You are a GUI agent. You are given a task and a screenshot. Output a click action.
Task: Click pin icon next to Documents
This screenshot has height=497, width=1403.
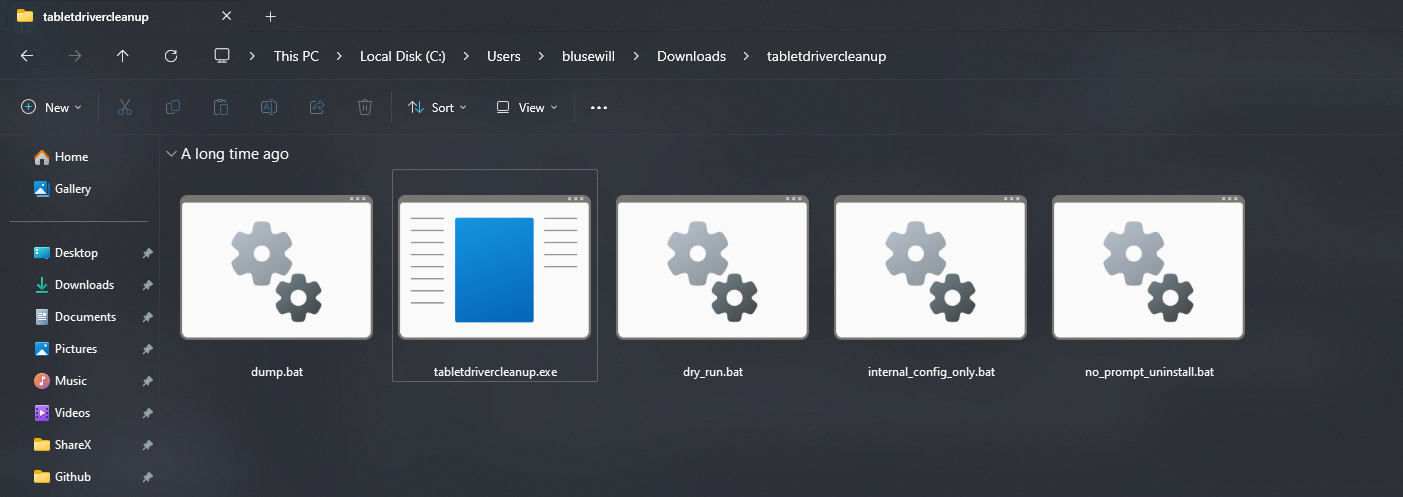(x=147, y=317)
